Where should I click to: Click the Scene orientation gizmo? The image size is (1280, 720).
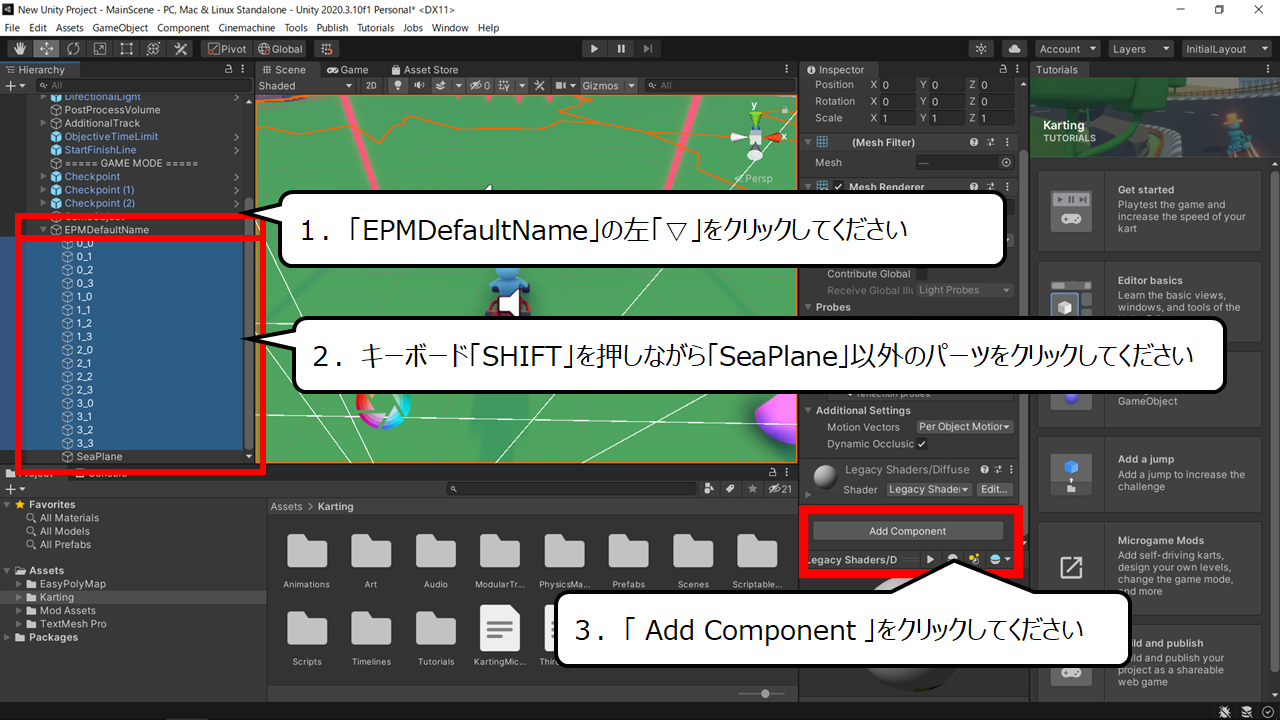(755, 135)
